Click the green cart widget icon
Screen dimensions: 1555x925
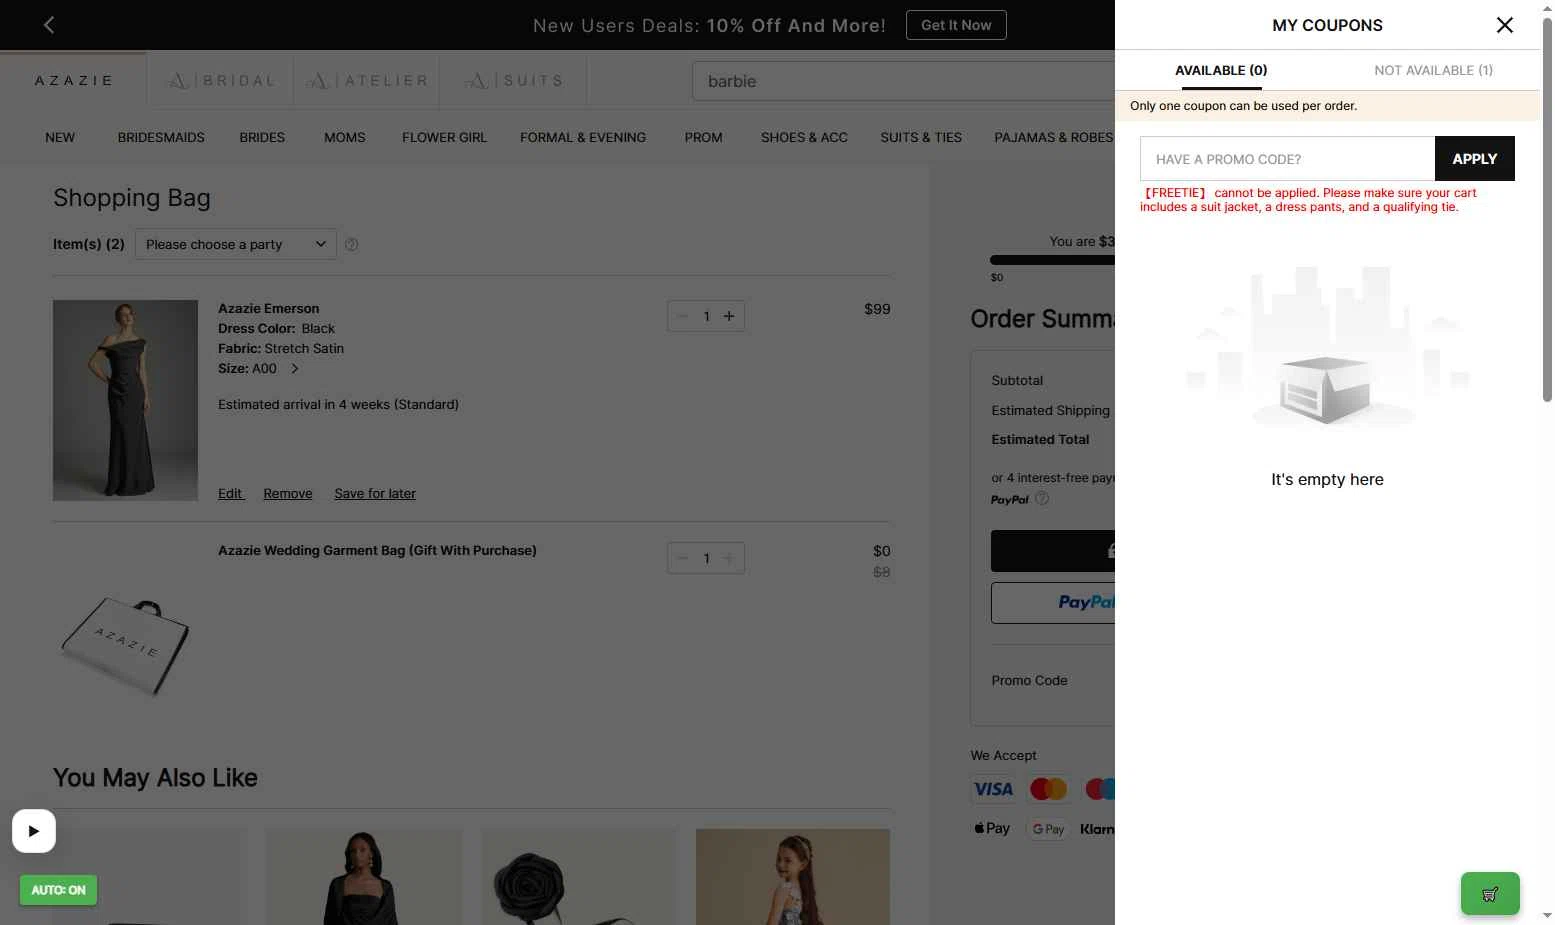(1489, 894)
